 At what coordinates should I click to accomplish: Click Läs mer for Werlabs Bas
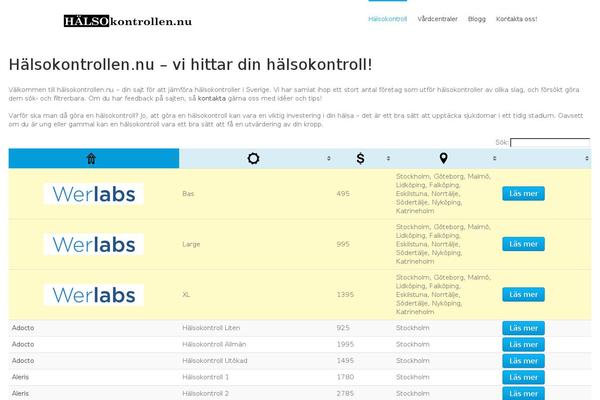[x=523, y=194]
